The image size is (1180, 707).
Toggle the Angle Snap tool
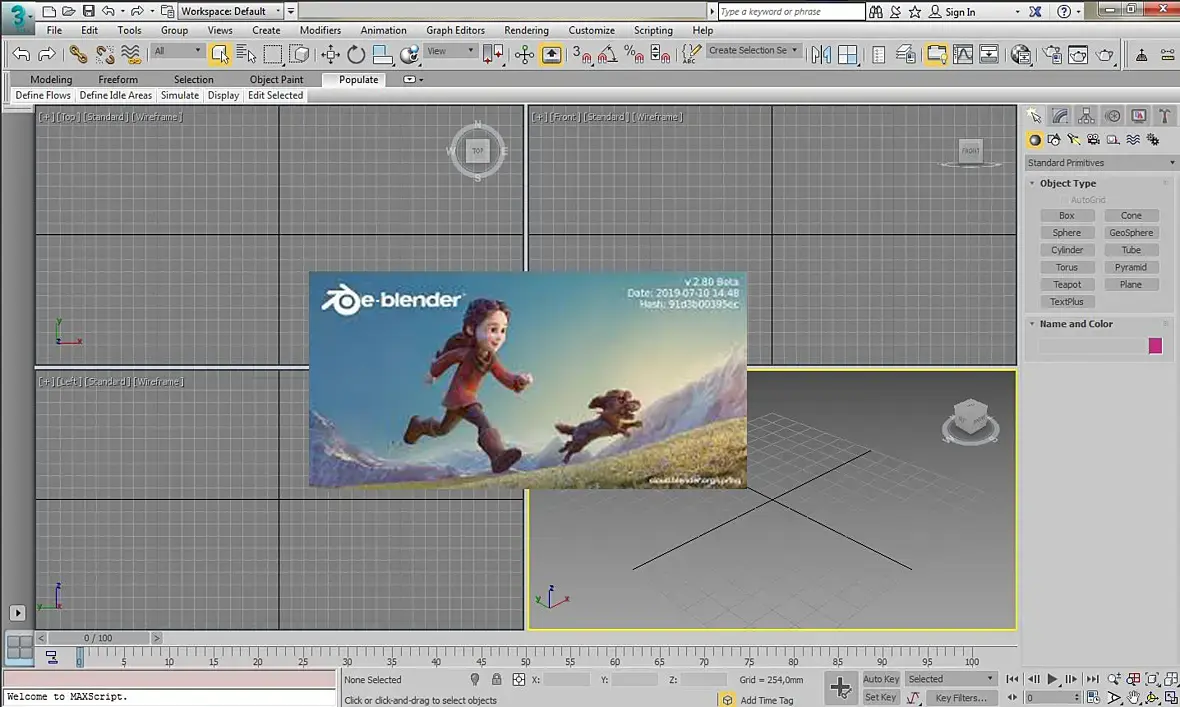(607, 54)
